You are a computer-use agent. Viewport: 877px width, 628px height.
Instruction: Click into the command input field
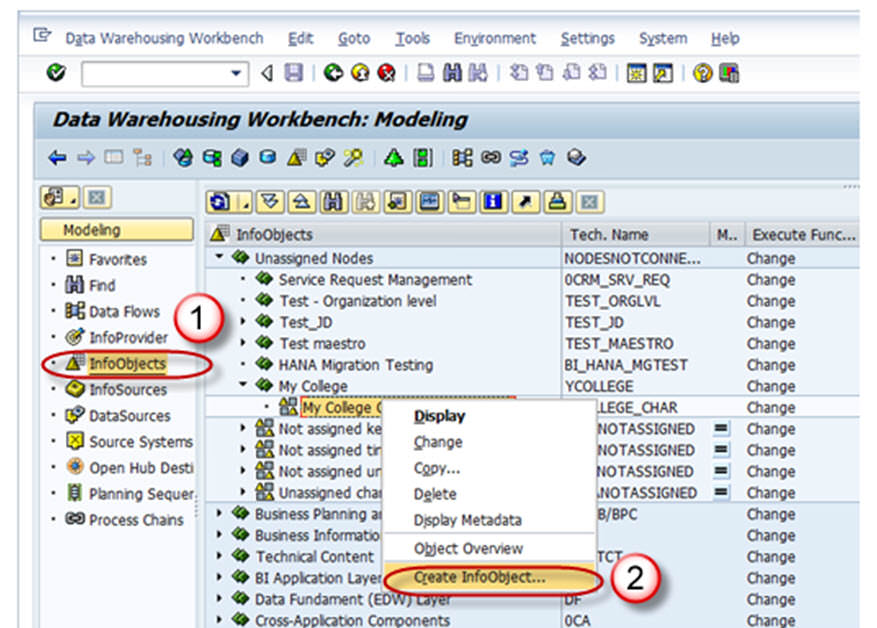pos(155,73)
